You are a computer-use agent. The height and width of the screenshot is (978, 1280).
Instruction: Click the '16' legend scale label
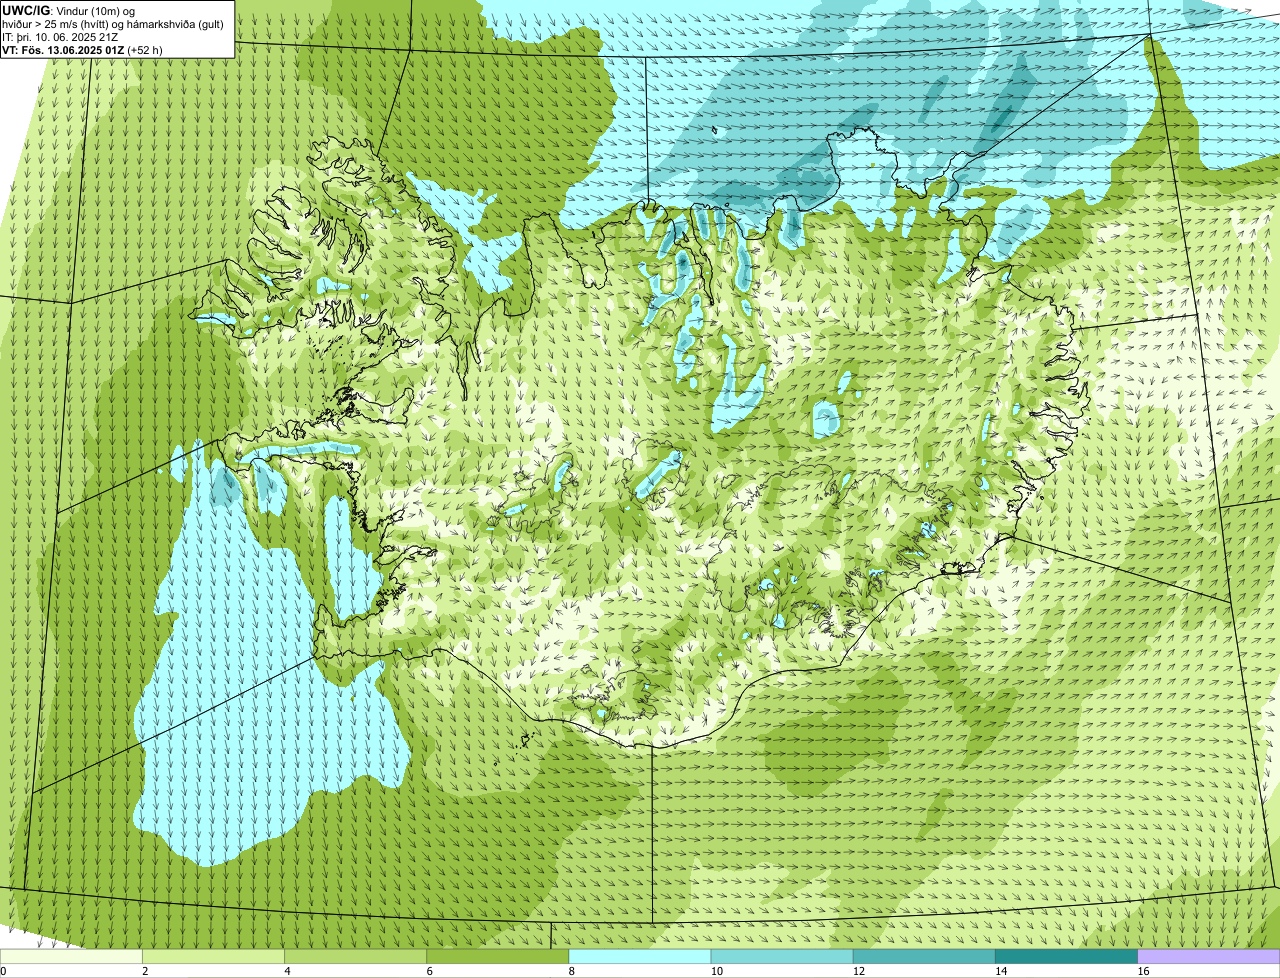(x=1142, y=971)
